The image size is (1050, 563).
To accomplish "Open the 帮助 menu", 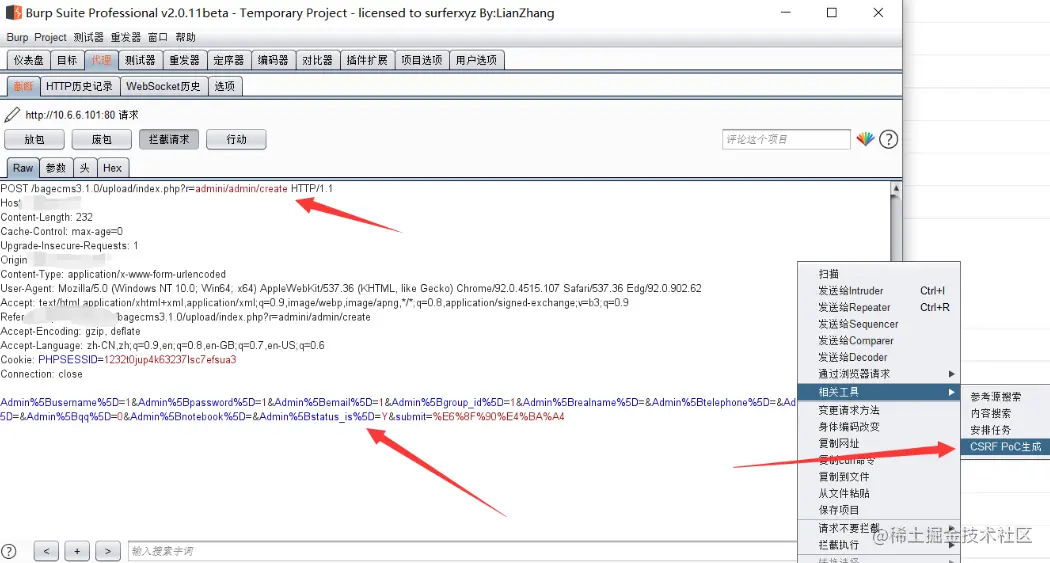I will [185, 37].
